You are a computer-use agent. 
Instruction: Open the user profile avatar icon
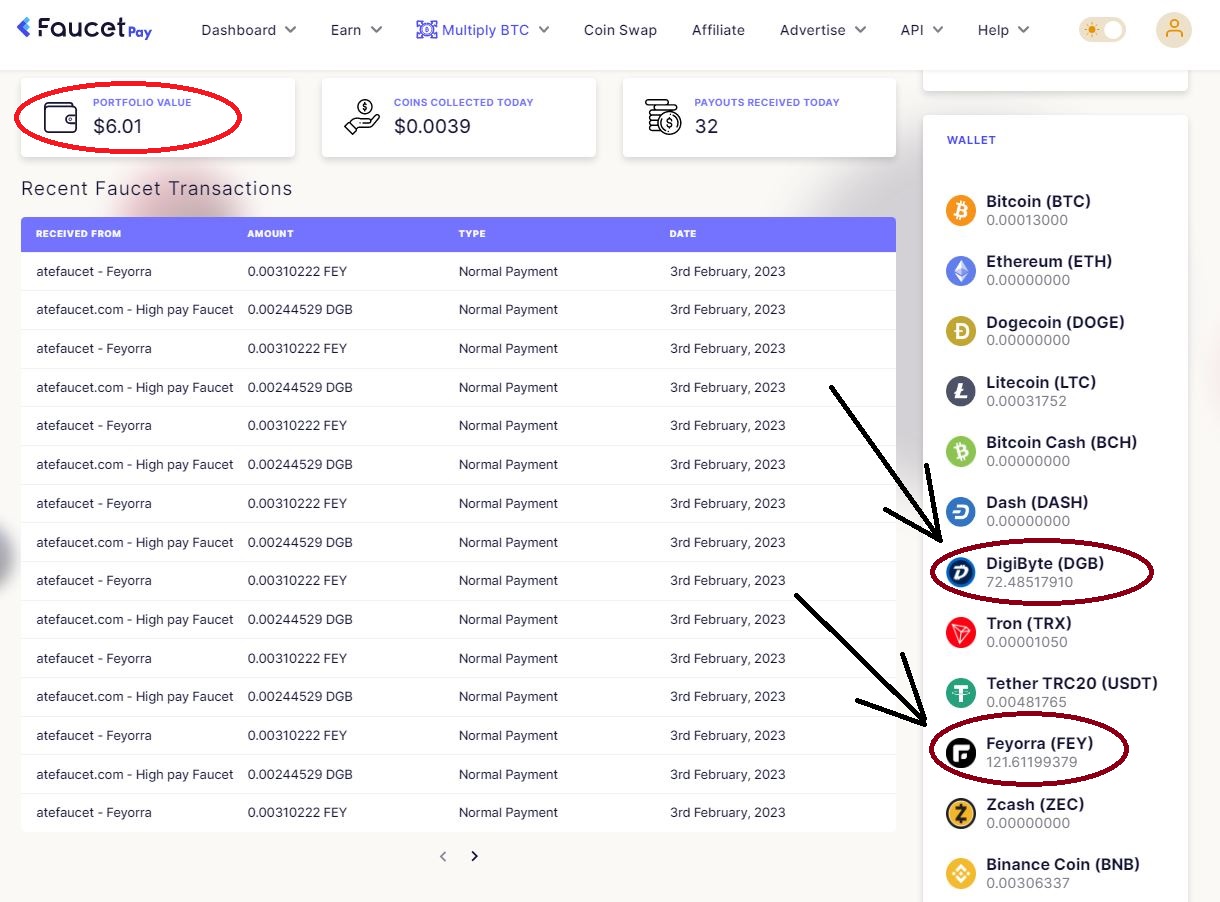pos(1173,30)
